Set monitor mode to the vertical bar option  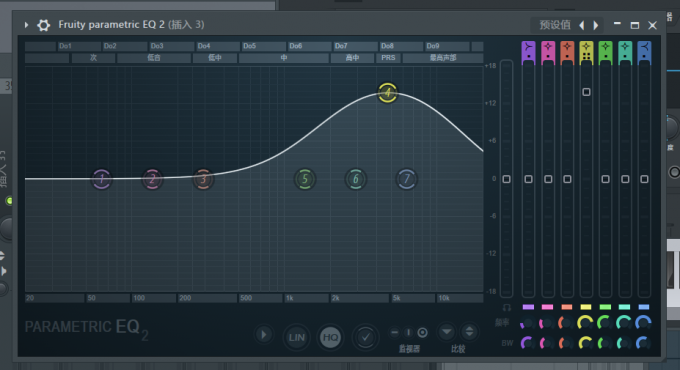click(x=408, y=333)
